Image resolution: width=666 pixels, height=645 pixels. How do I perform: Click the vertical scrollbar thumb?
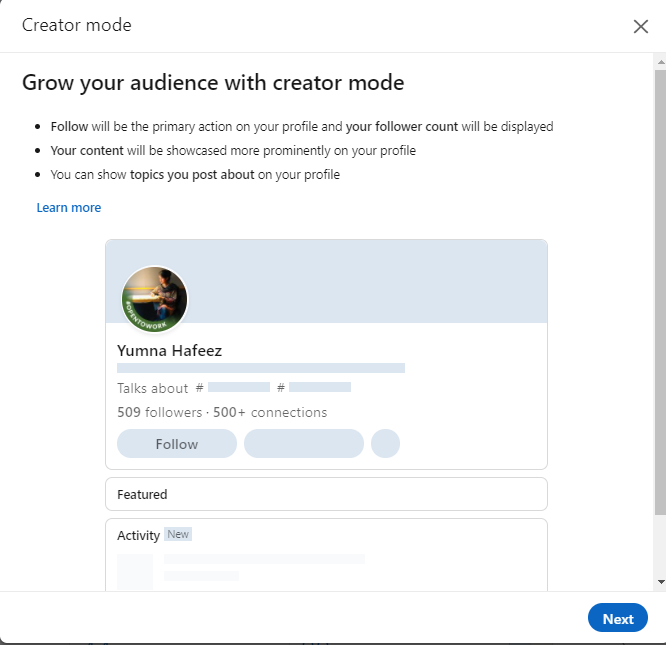click(660, 292)
